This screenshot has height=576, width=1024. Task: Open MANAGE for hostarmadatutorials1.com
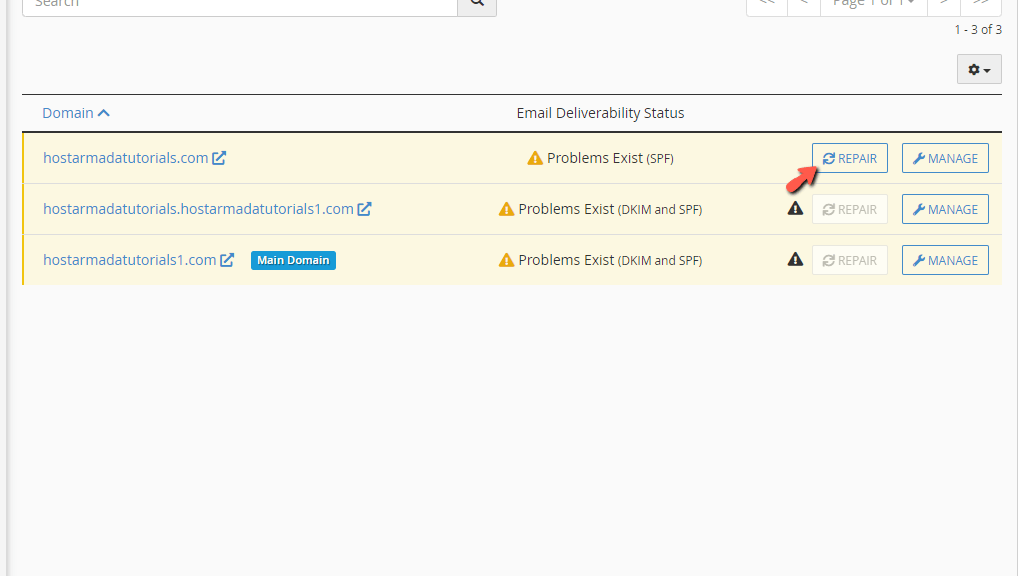coord(945,259)
